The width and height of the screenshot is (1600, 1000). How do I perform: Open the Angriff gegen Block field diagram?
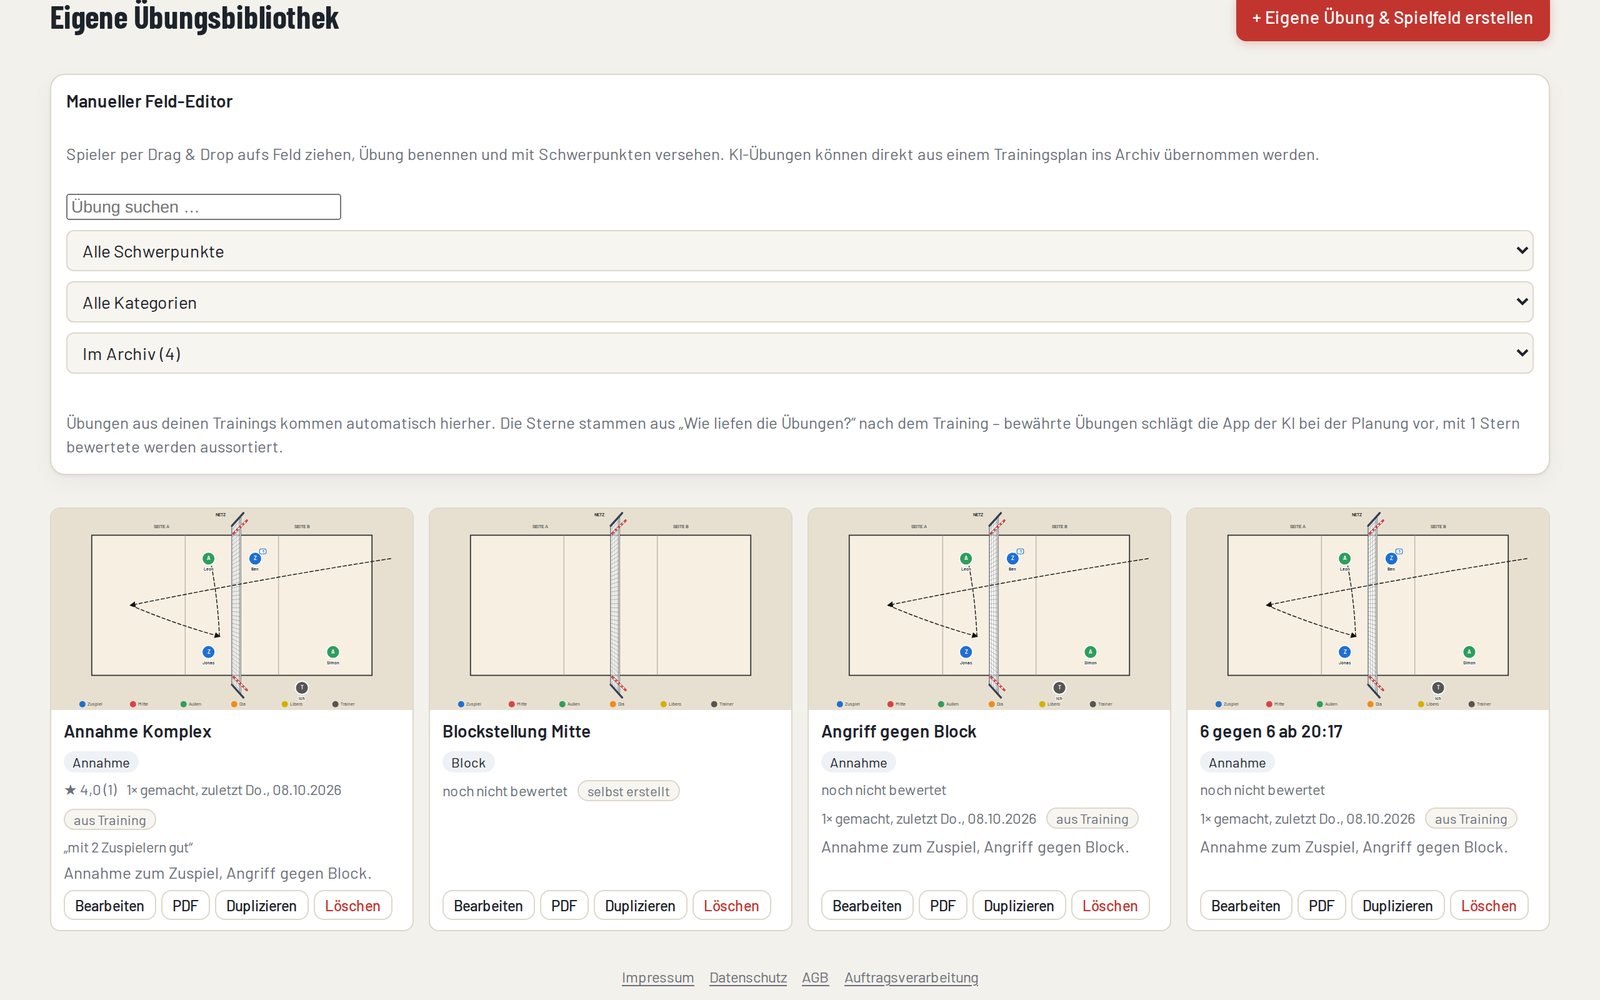[x=989, y=609]
